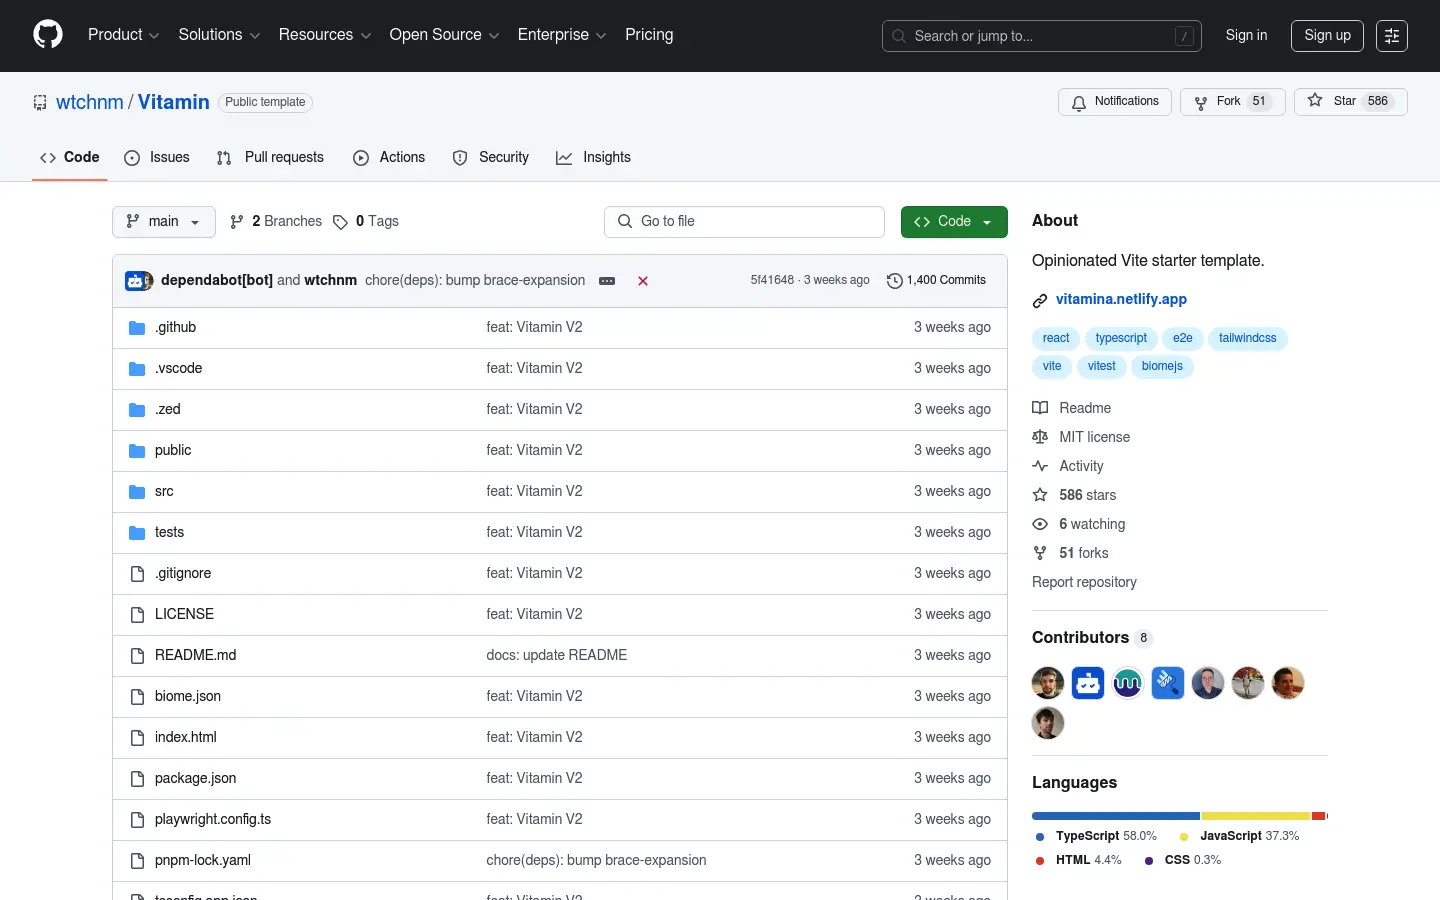Switch to the Code tab
The height and width of the screenshot is (900, 1440).
click(x=70, y=157)
